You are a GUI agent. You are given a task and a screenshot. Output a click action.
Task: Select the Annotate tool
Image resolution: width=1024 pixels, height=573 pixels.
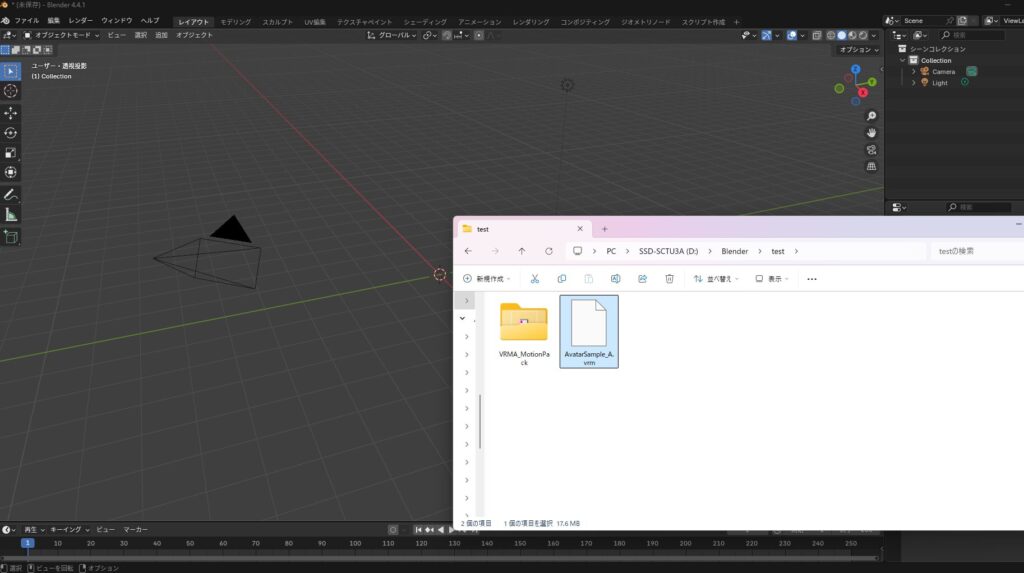click(x=10, y=194)
